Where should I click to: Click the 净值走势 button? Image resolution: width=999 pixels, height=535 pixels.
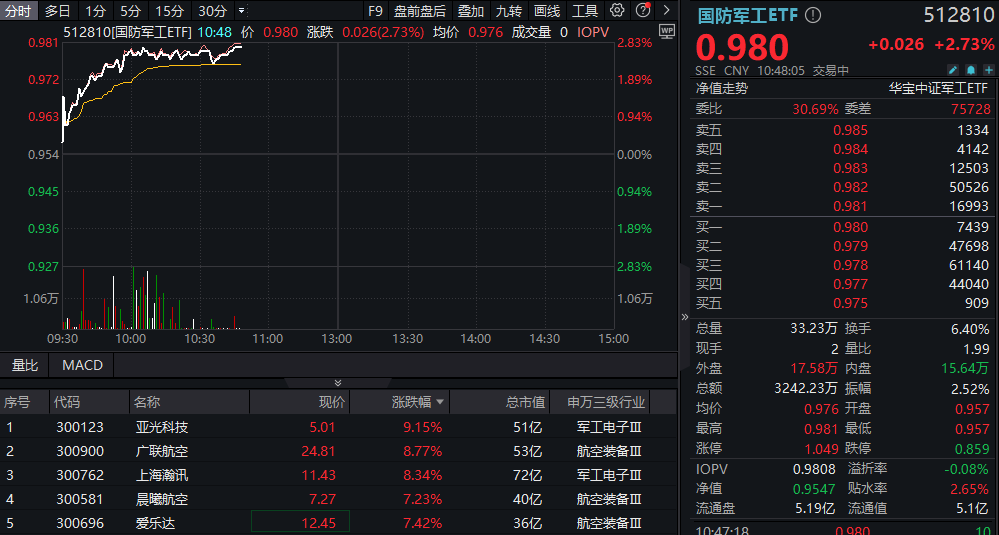[722, 88]
